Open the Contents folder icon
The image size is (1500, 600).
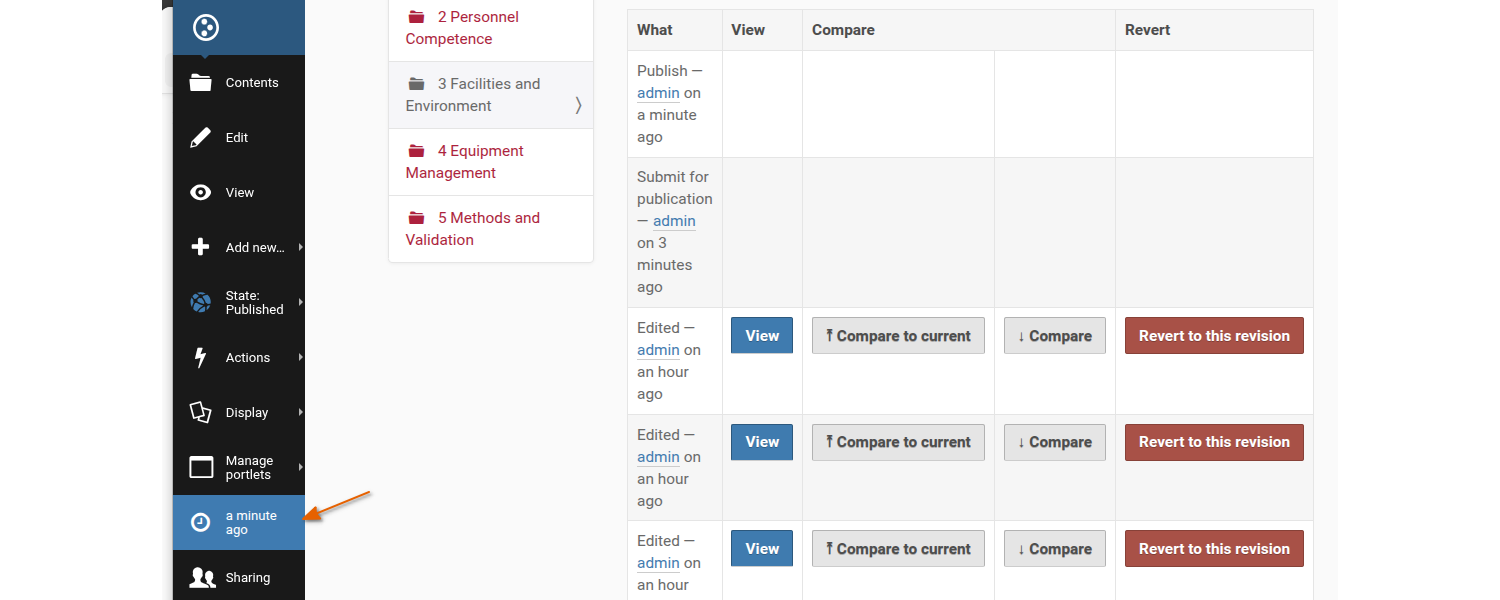pyautogui.click(x=201, y=83)
